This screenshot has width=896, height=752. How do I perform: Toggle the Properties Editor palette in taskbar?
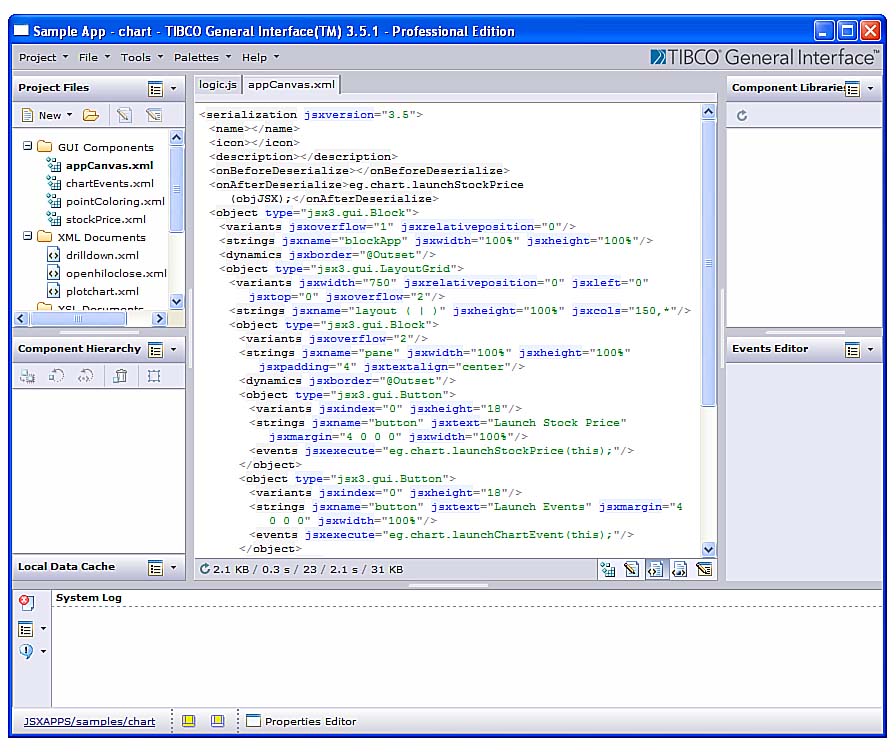pos(301,721)
